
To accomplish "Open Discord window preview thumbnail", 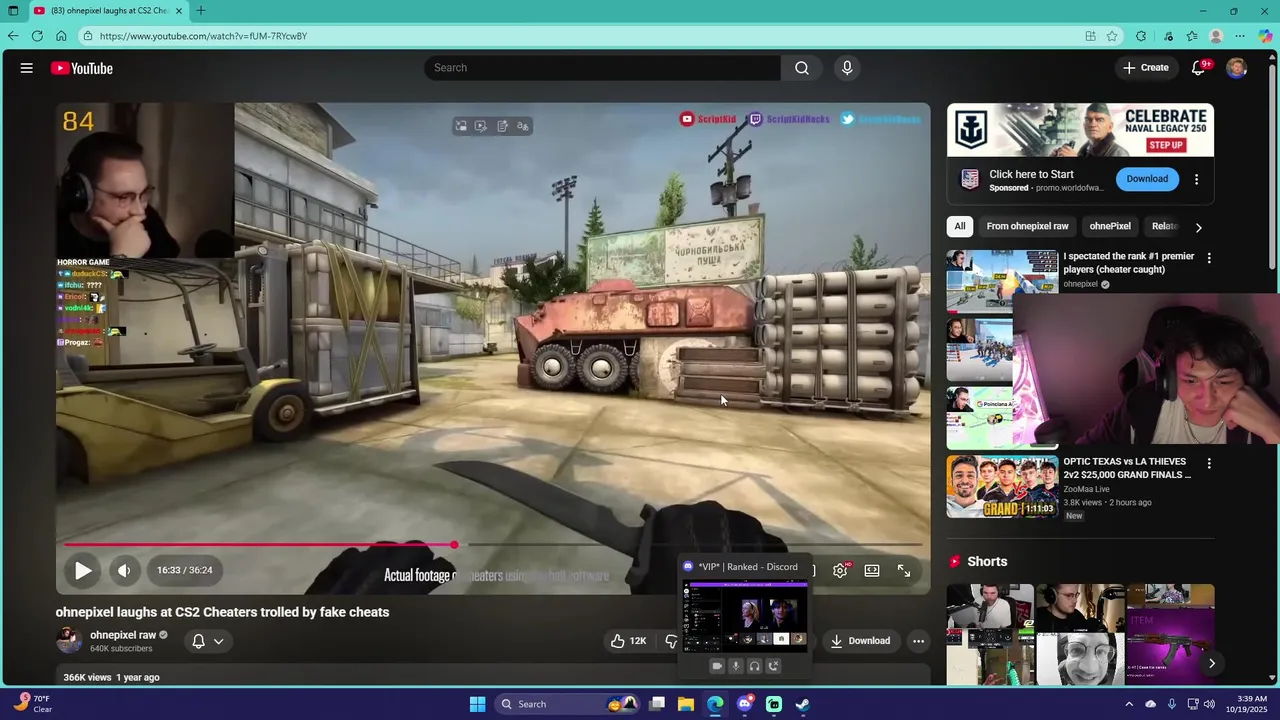I will [744, 616].
